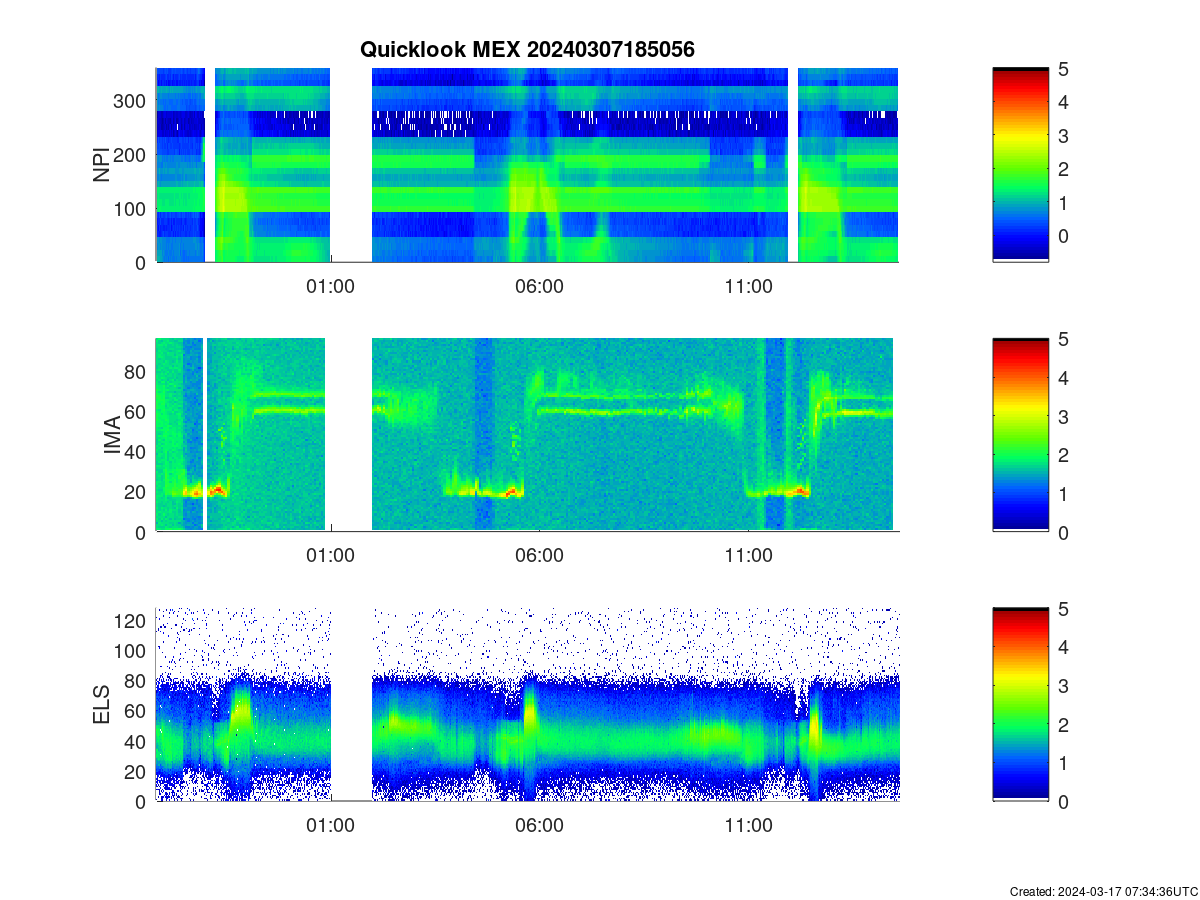
Task: Click the 1 label on NPI colorbar
Action: [x=1061, y=202]
